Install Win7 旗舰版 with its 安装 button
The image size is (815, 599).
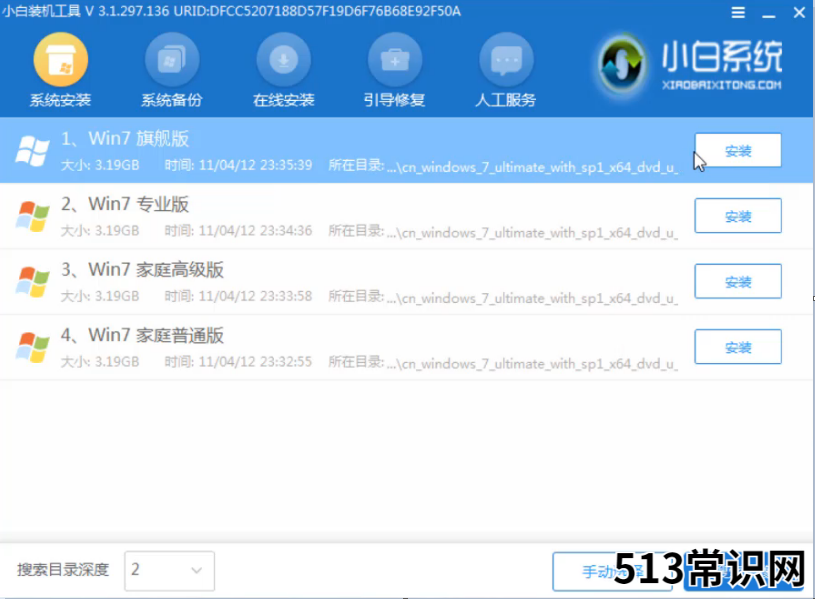coord(737,151)
